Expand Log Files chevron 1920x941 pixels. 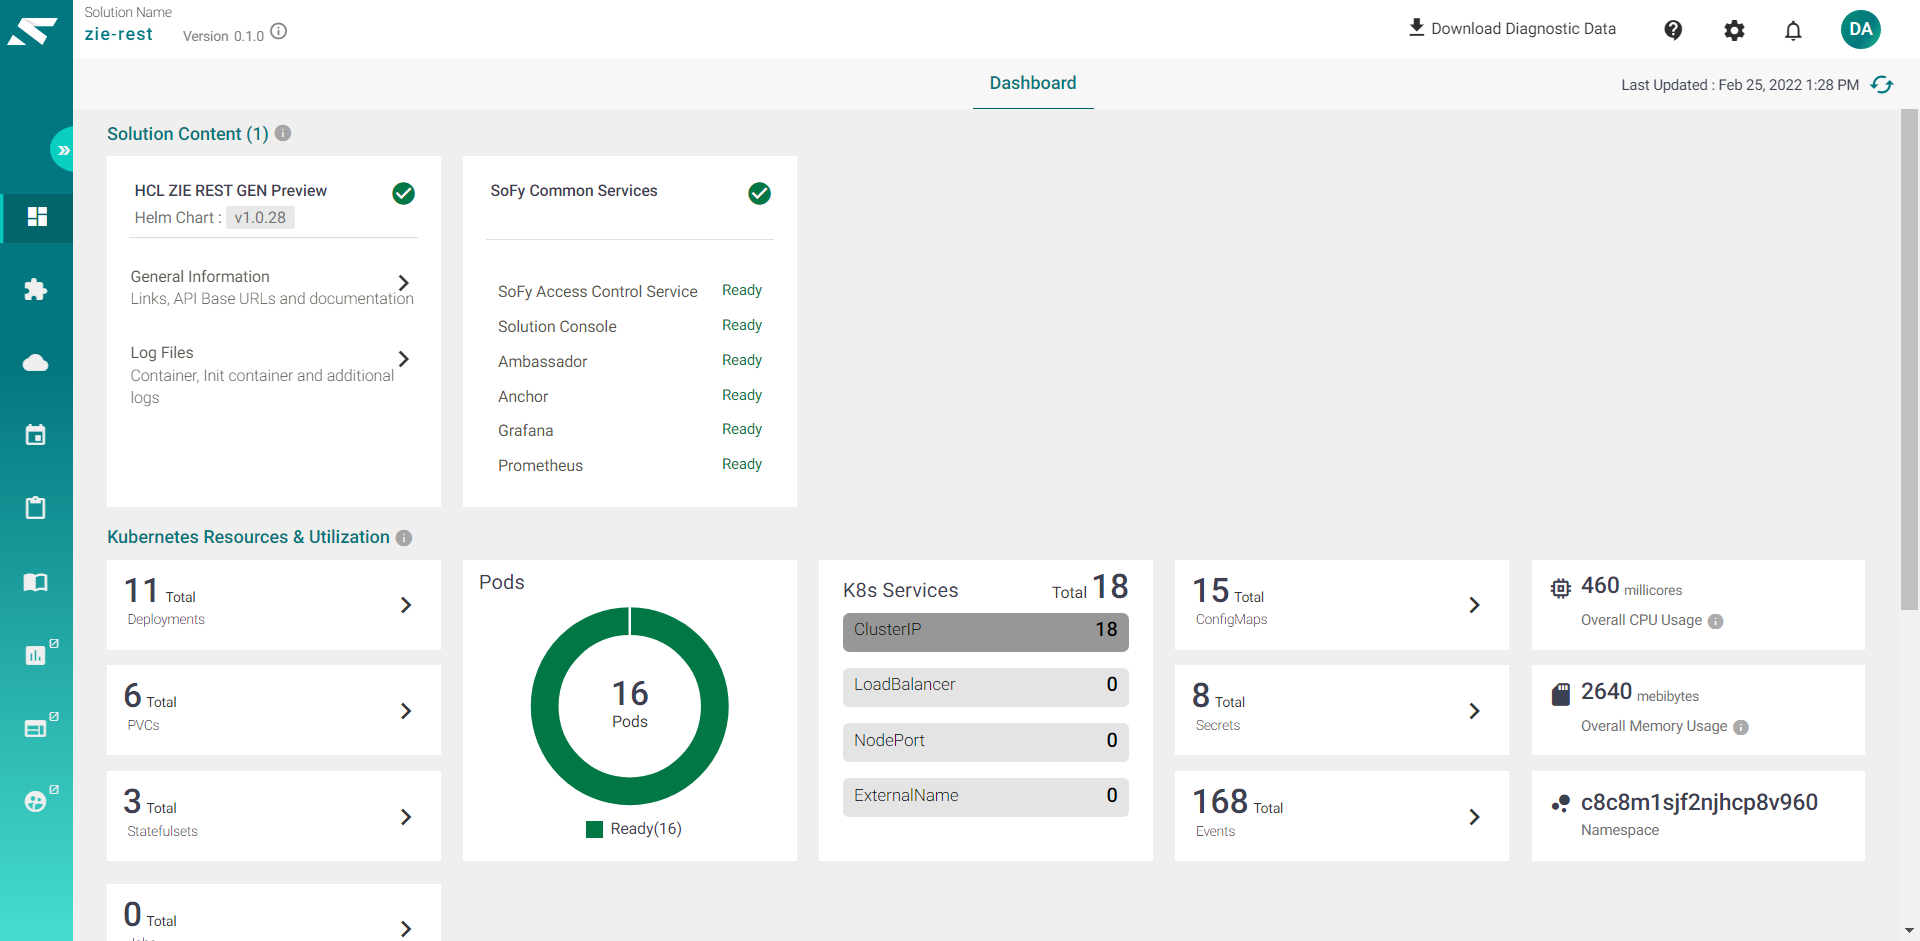coord(404,359)
